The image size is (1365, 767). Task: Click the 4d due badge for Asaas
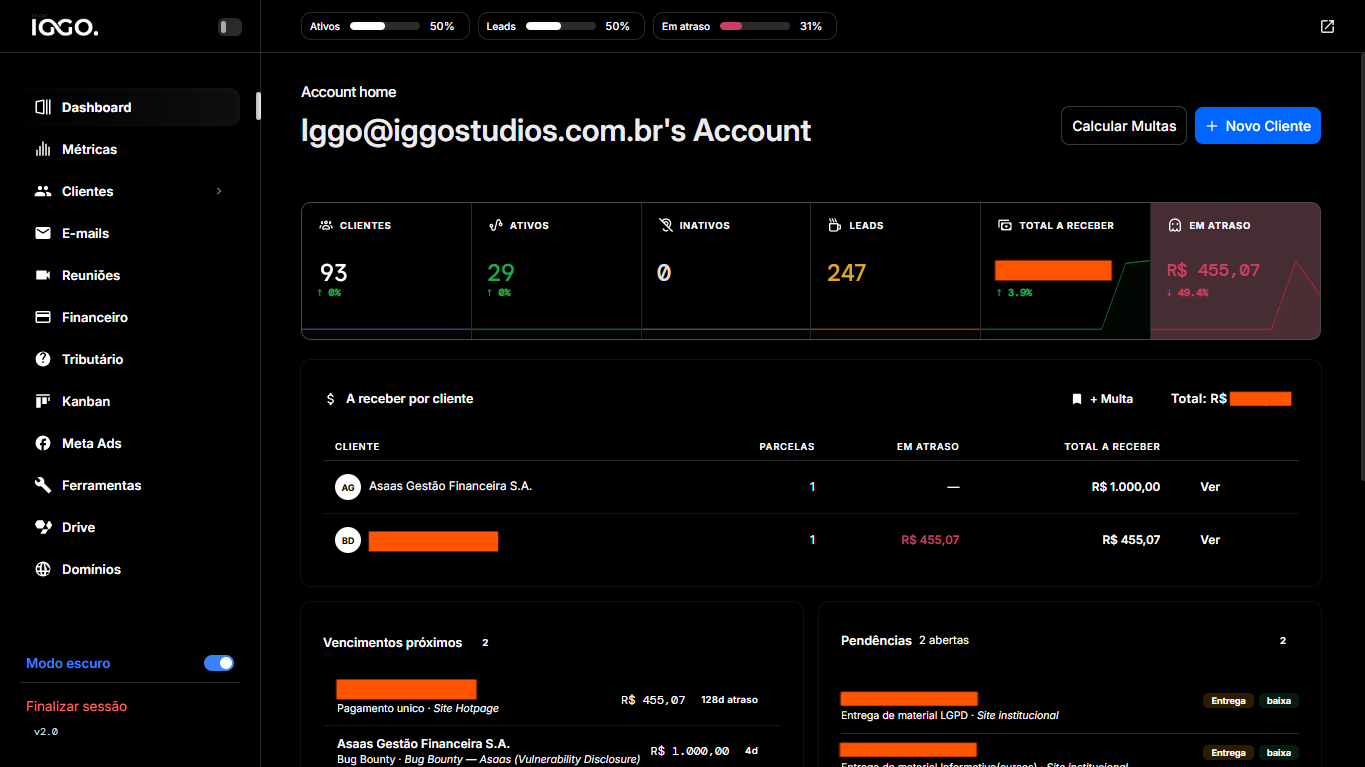coord(751,751)
